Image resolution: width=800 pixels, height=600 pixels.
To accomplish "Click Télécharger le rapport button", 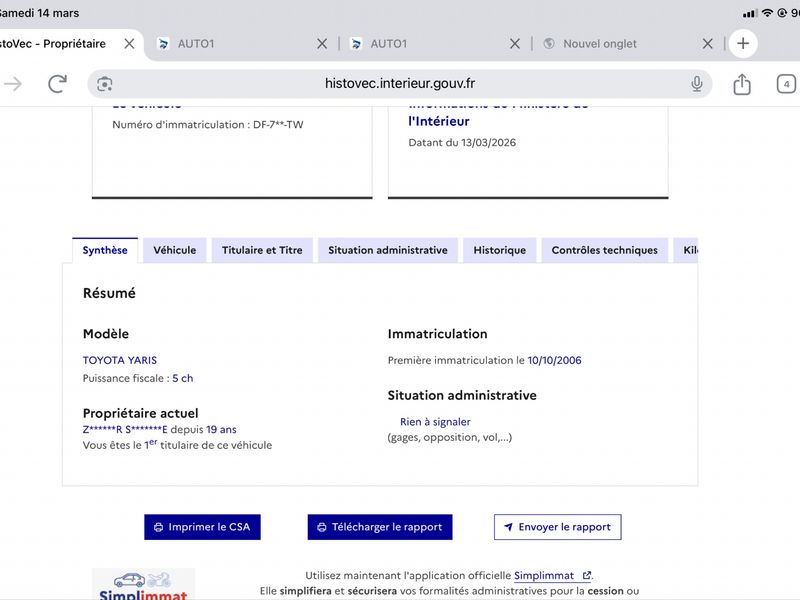I will (380, 527).
